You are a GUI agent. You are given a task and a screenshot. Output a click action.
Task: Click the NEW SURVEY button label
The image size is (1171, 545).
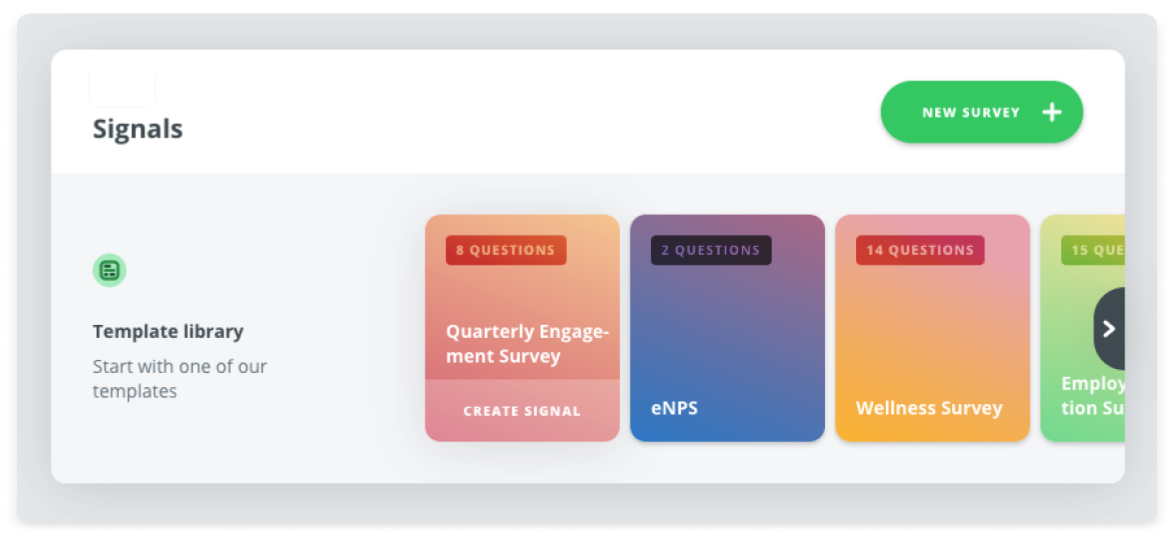971,113
